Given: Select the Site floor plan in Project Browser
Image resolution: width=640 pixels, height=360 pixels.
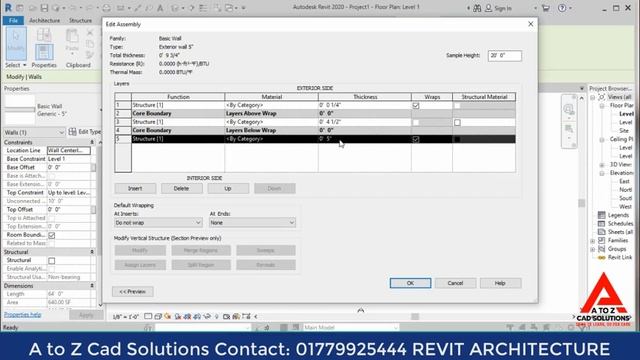Looking at the screenshot, I should pos(624,131).
